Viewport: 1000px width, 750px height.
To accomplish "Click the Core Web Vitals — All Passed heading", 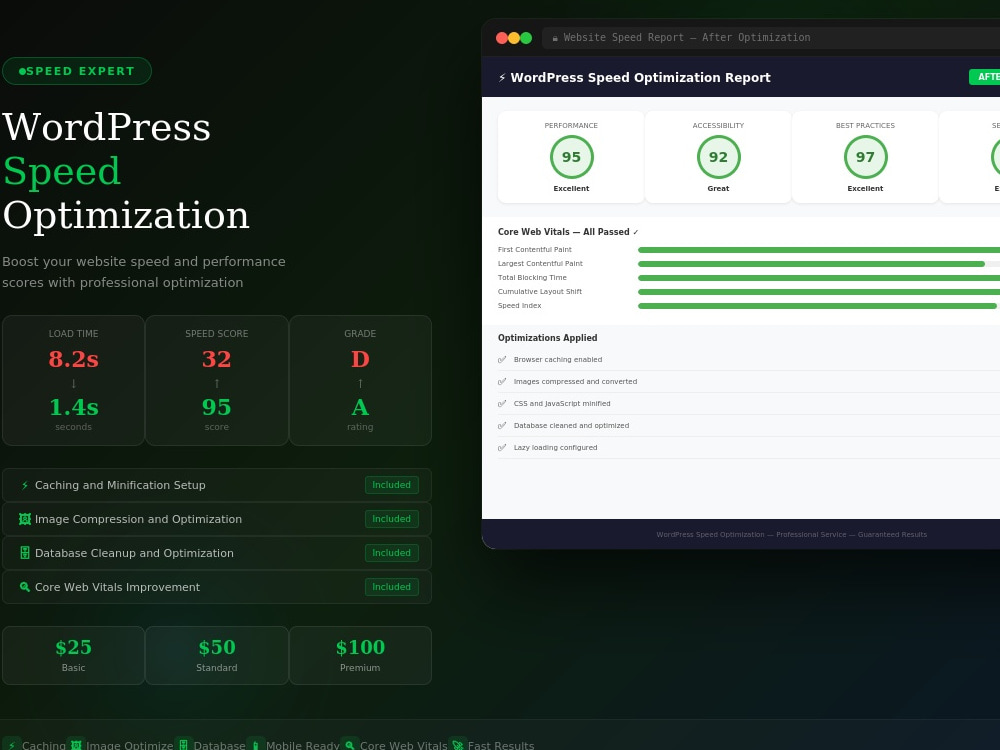I will click(x=568, y=232).
